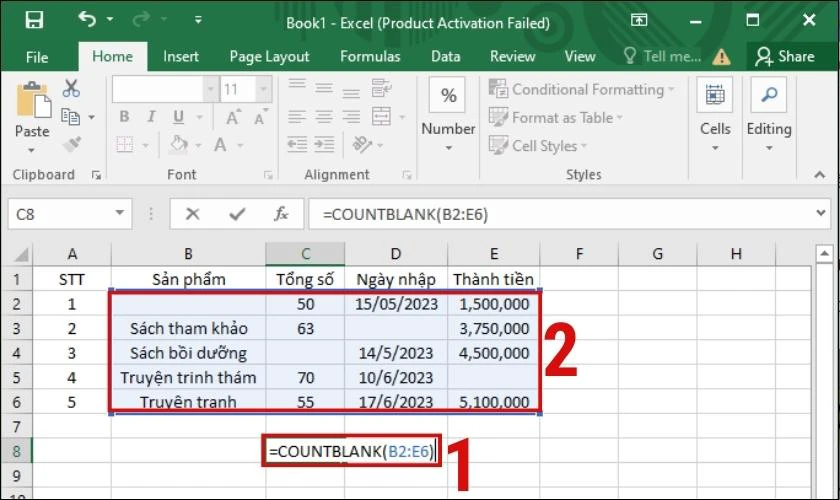Open Conditional Formatting menu
The width and height of the screenshot is (840, 500).
pos(582,89)
